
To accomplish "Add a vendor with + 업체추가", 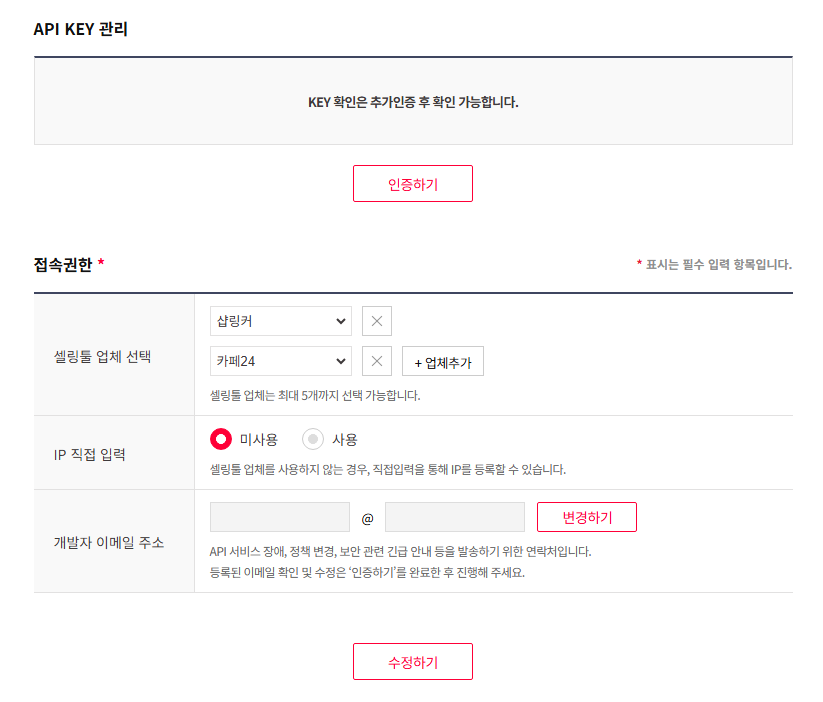I will point(442,362).
